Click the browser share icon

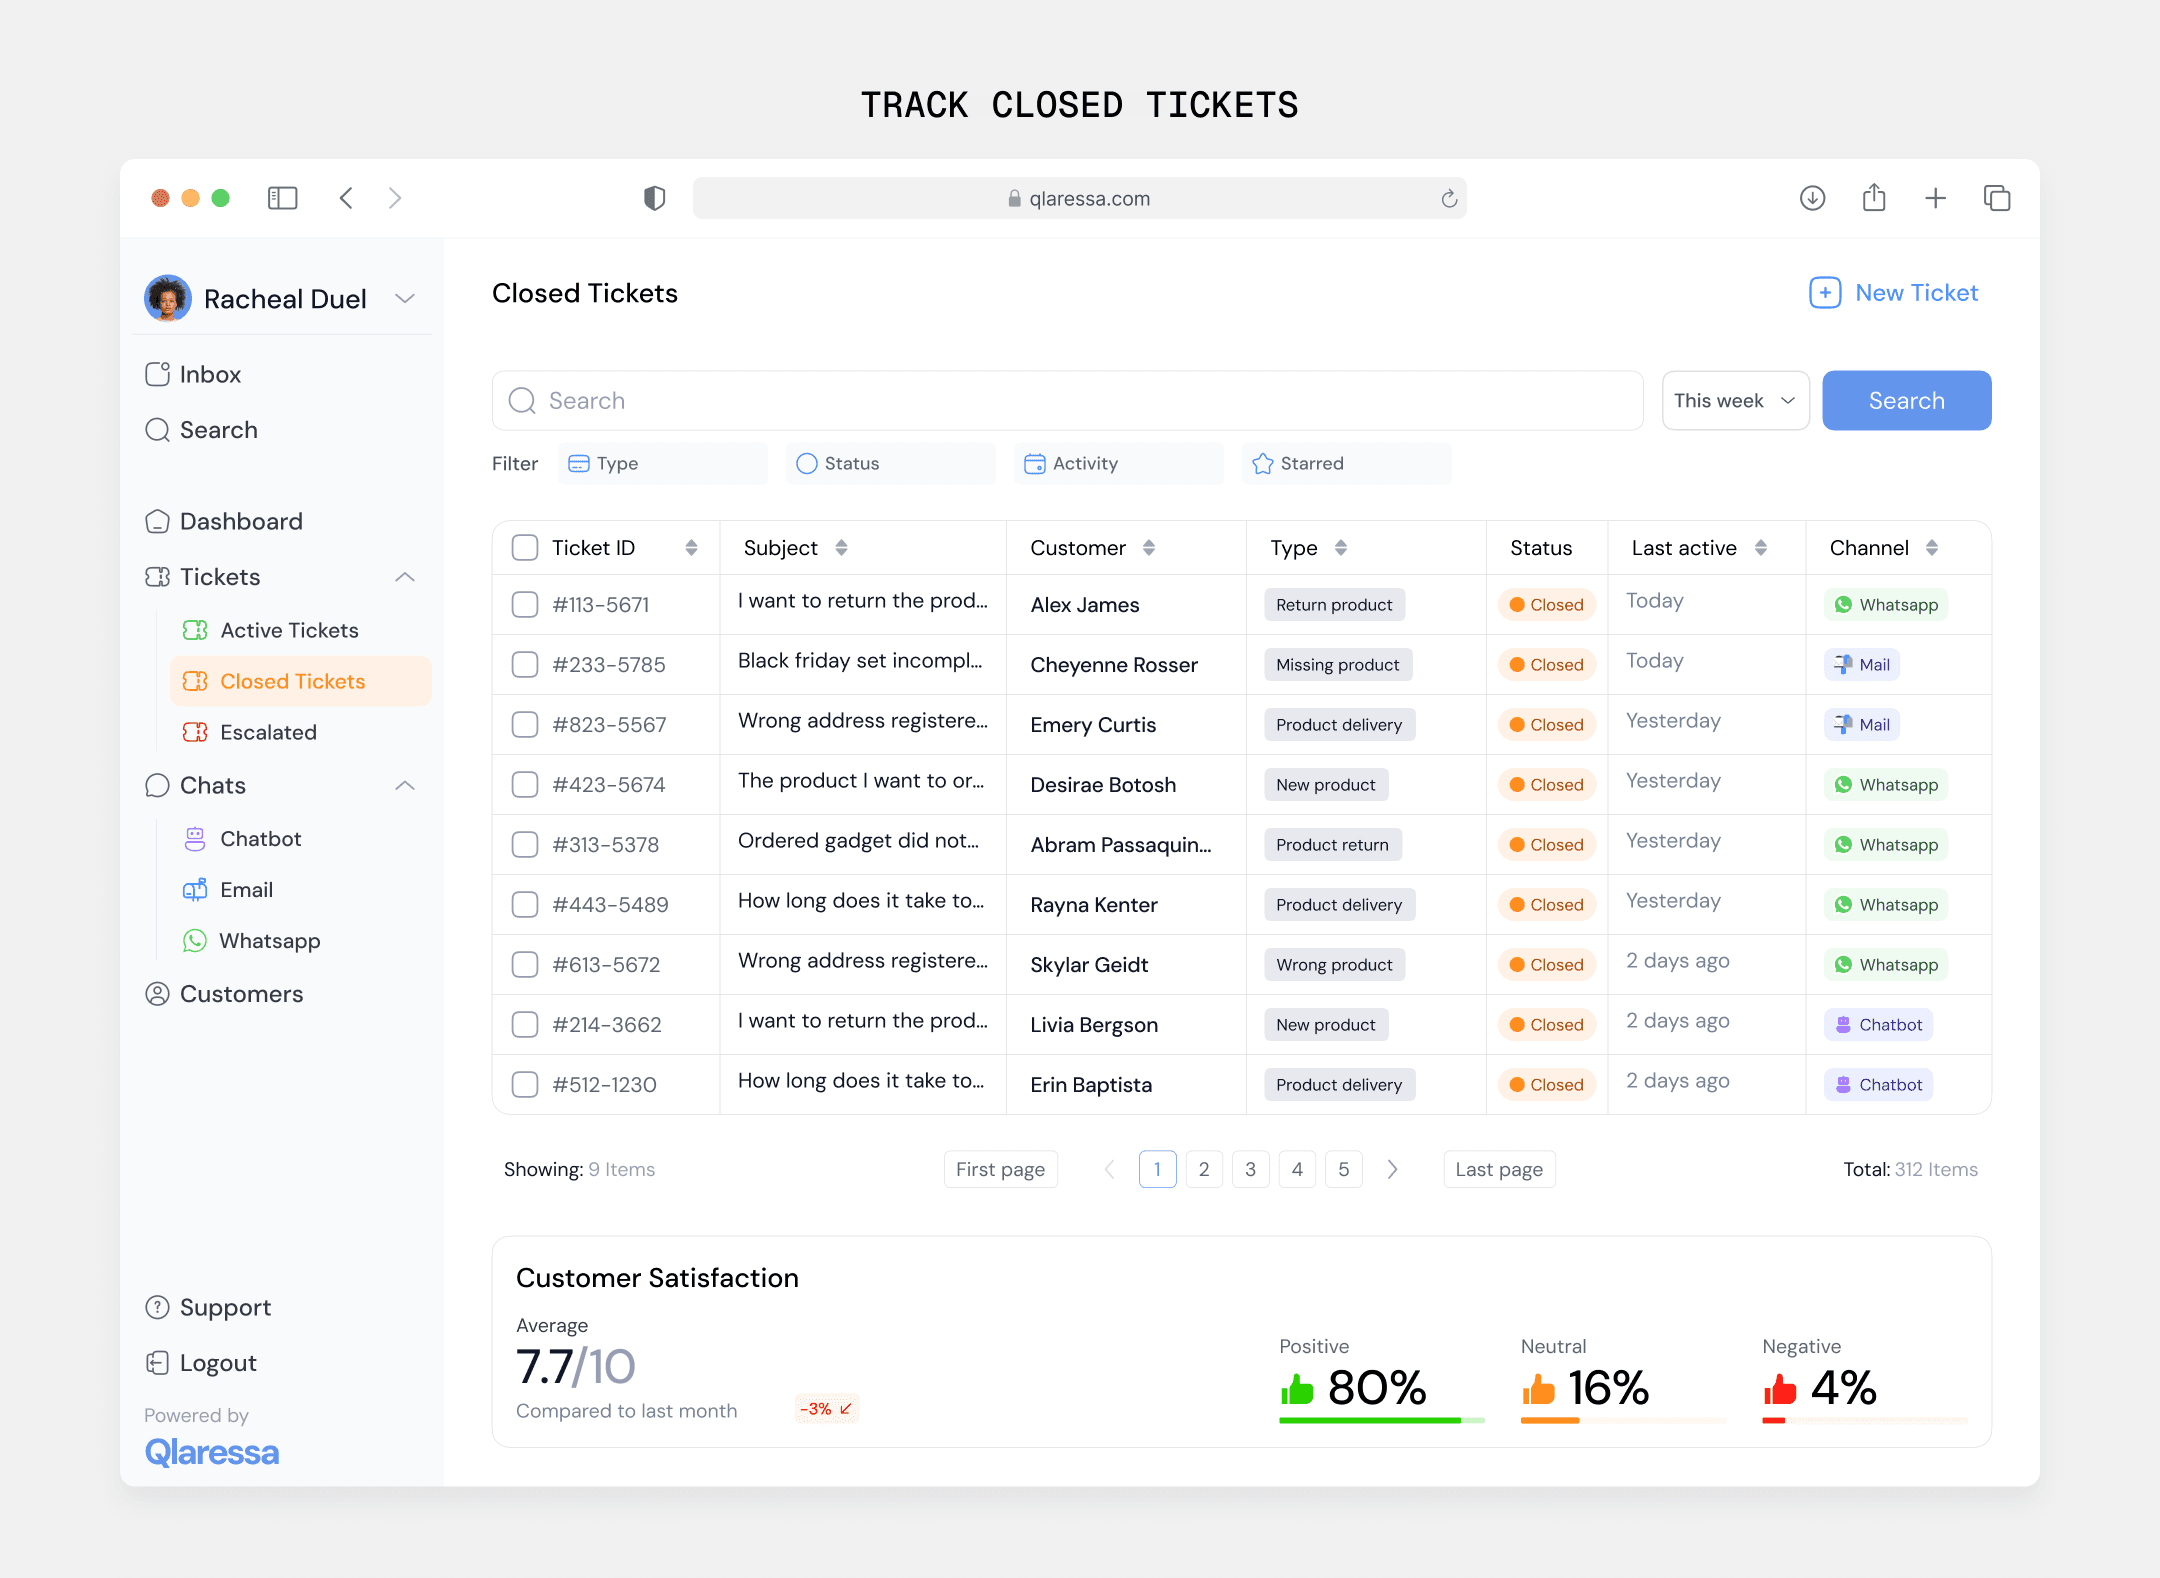[x=1874, y=198]
